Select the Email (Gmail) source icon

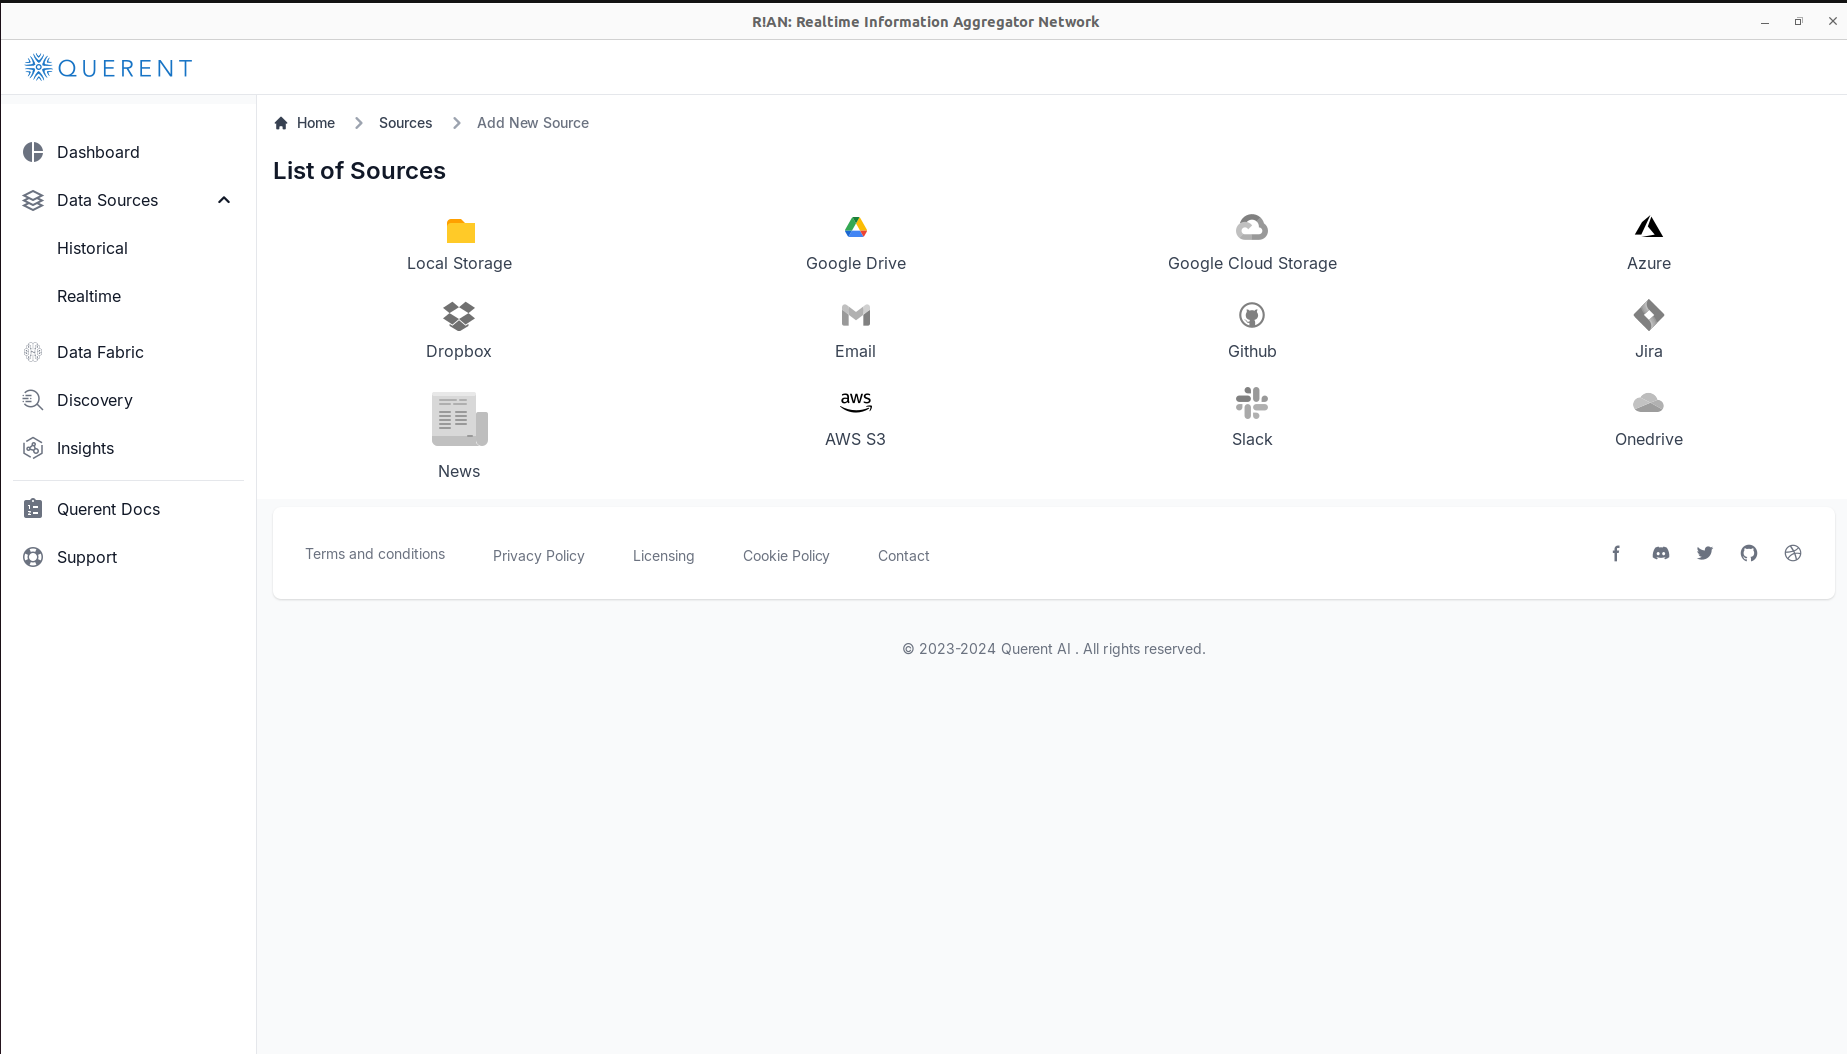pos(856,316)
